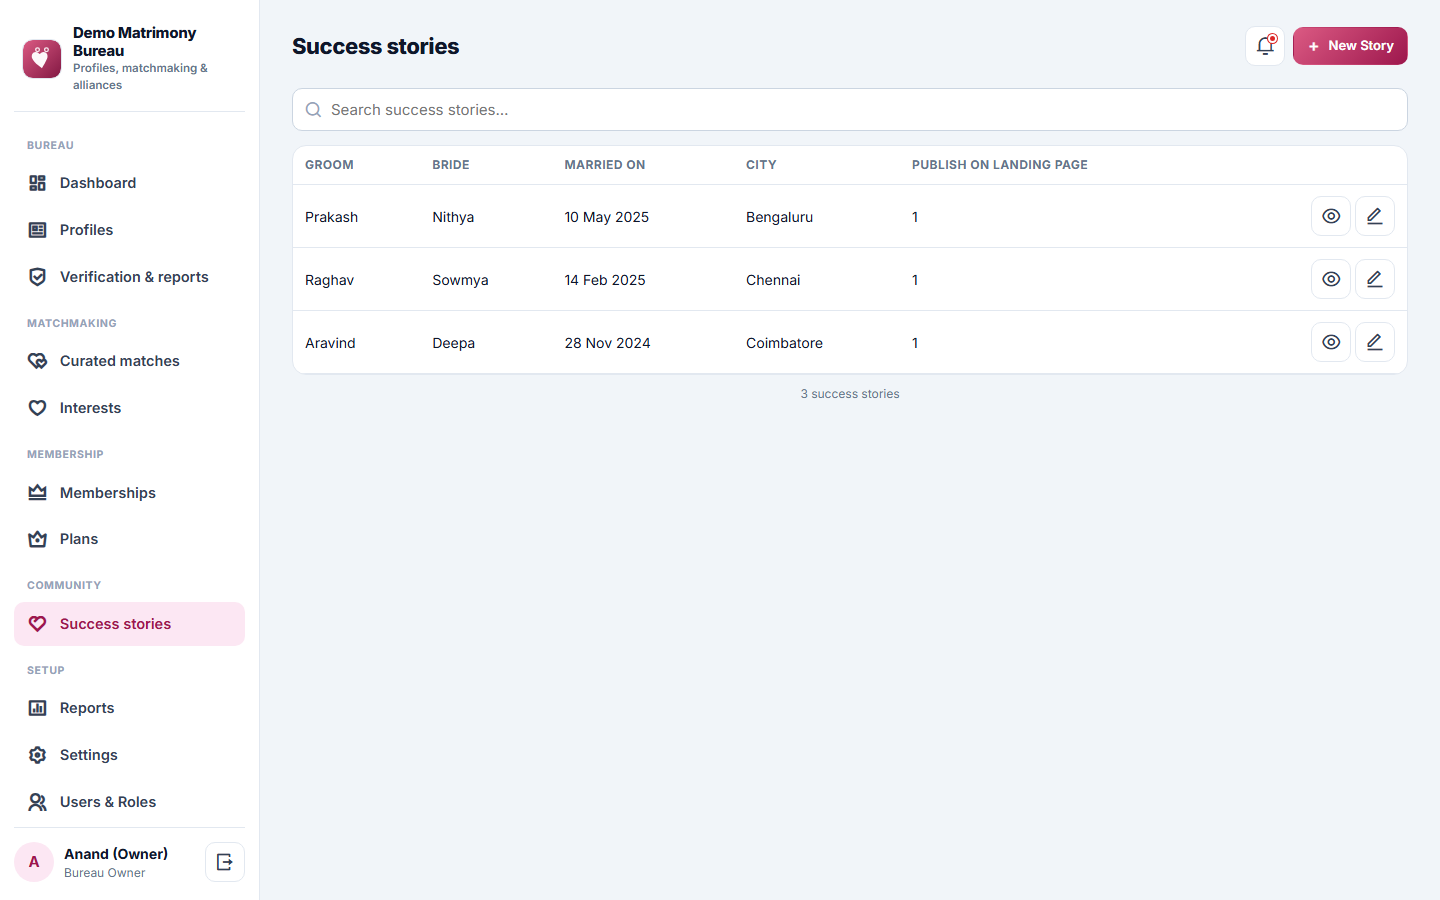Click the Settings gear icon
Viewport: 1440px width, 900px height.
38,755
